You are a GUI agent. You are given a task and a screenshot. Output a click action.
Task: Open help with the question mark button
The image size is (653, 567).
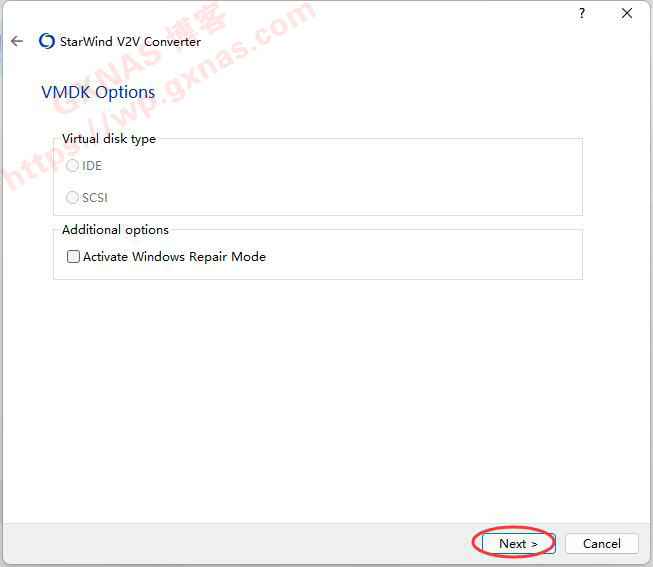click(x=582, y=13)
